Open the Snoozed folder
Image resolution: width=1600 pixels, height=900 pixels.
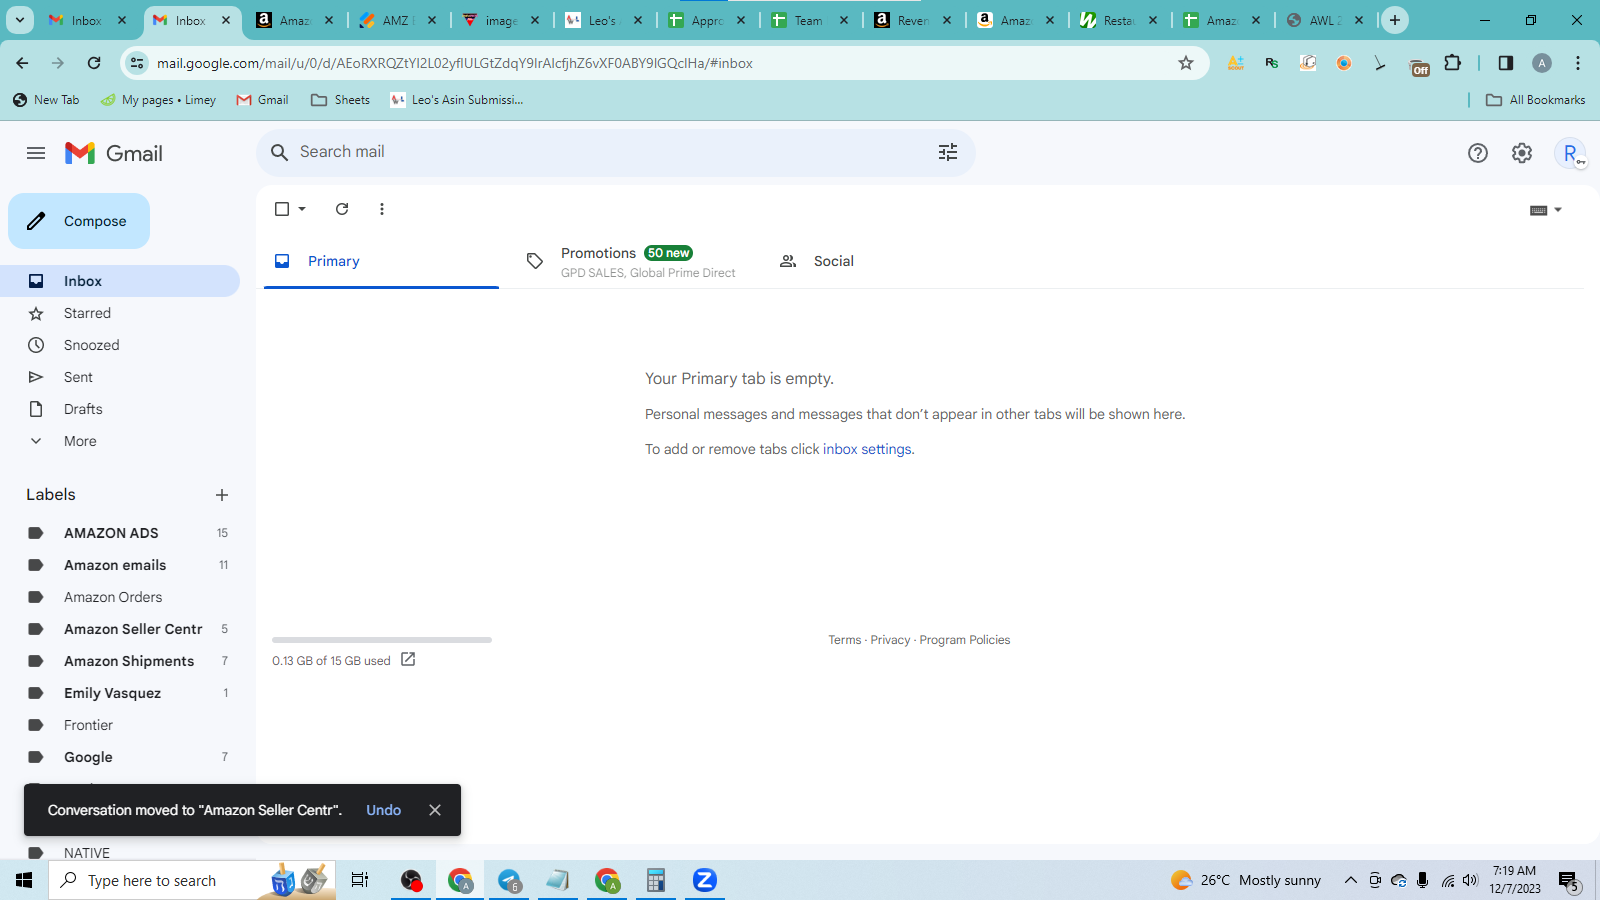click(120, 345)
